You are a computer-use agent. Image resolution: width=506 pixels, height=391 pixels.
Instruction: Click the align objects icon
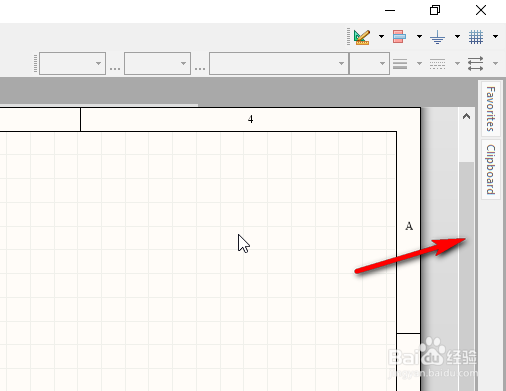coord(399,37)
